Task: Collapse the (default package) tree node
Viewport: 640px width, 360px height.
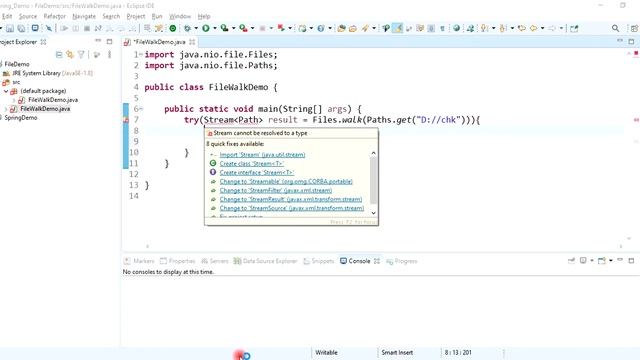Action: coord(6,91)
